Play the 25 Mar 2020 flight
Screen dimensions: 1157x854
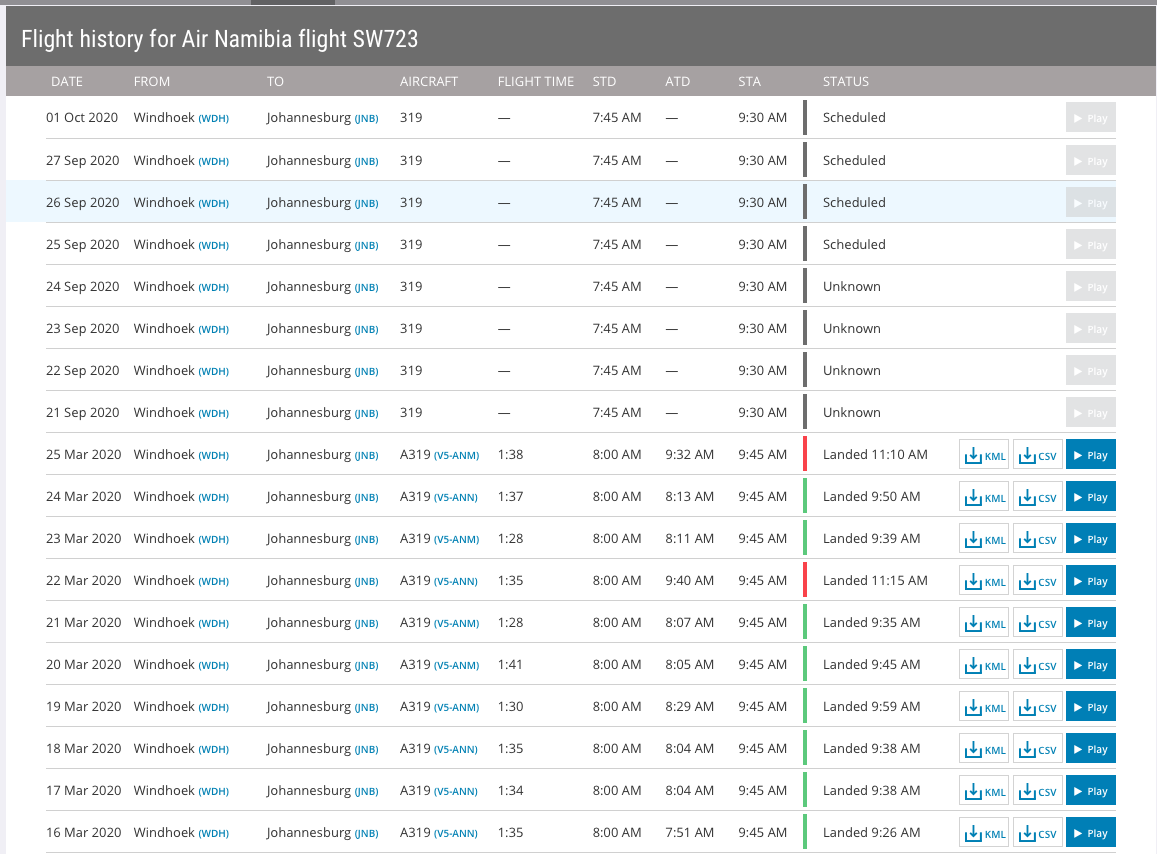pyautogui.click(x=1091, y=455)
